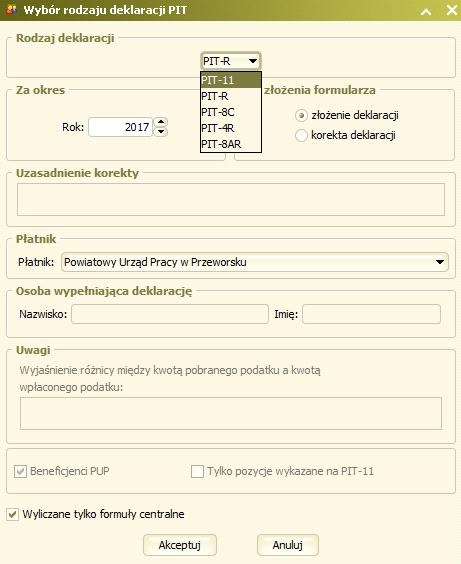Click the Uwagi explanation text area
461x564 pixels.
[x=231, y=413]
